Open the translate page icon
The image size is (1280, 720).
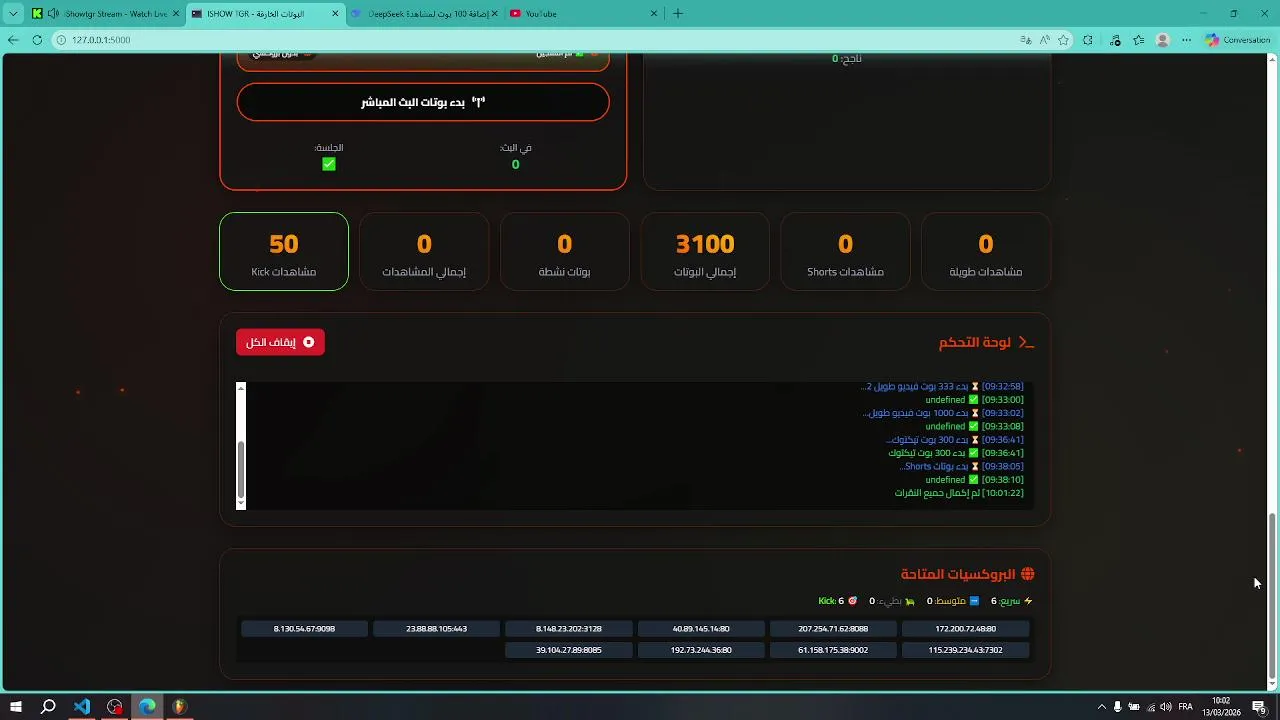point(1025,40)
